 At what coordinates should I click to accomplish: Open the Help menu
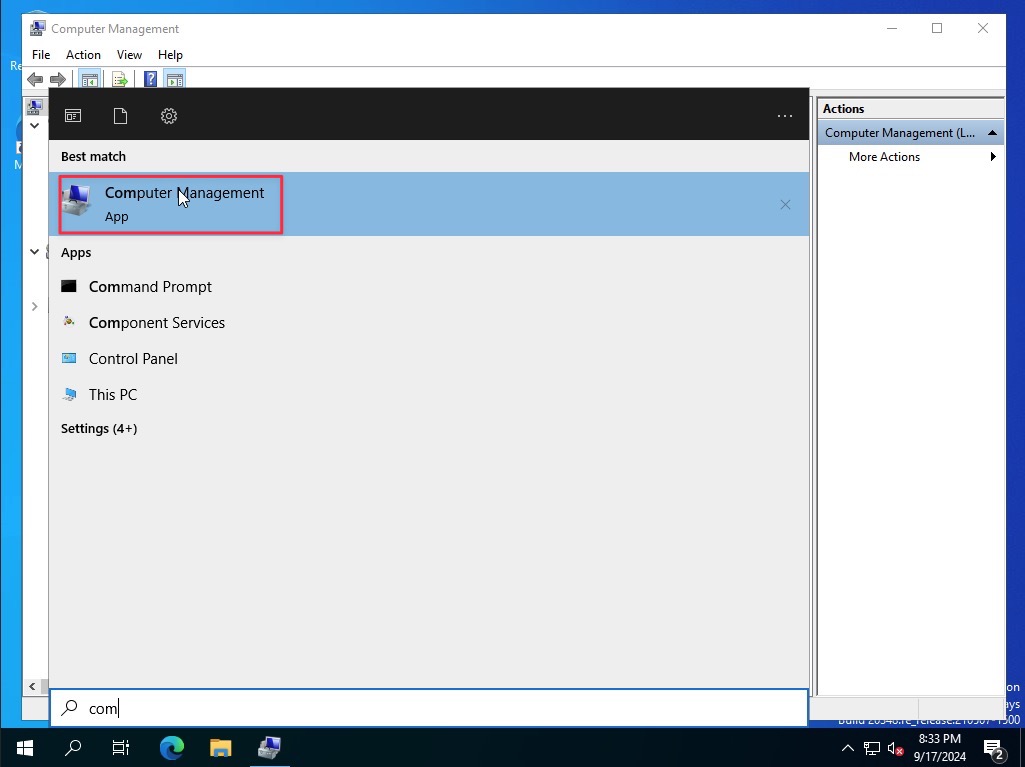[170, 55]
